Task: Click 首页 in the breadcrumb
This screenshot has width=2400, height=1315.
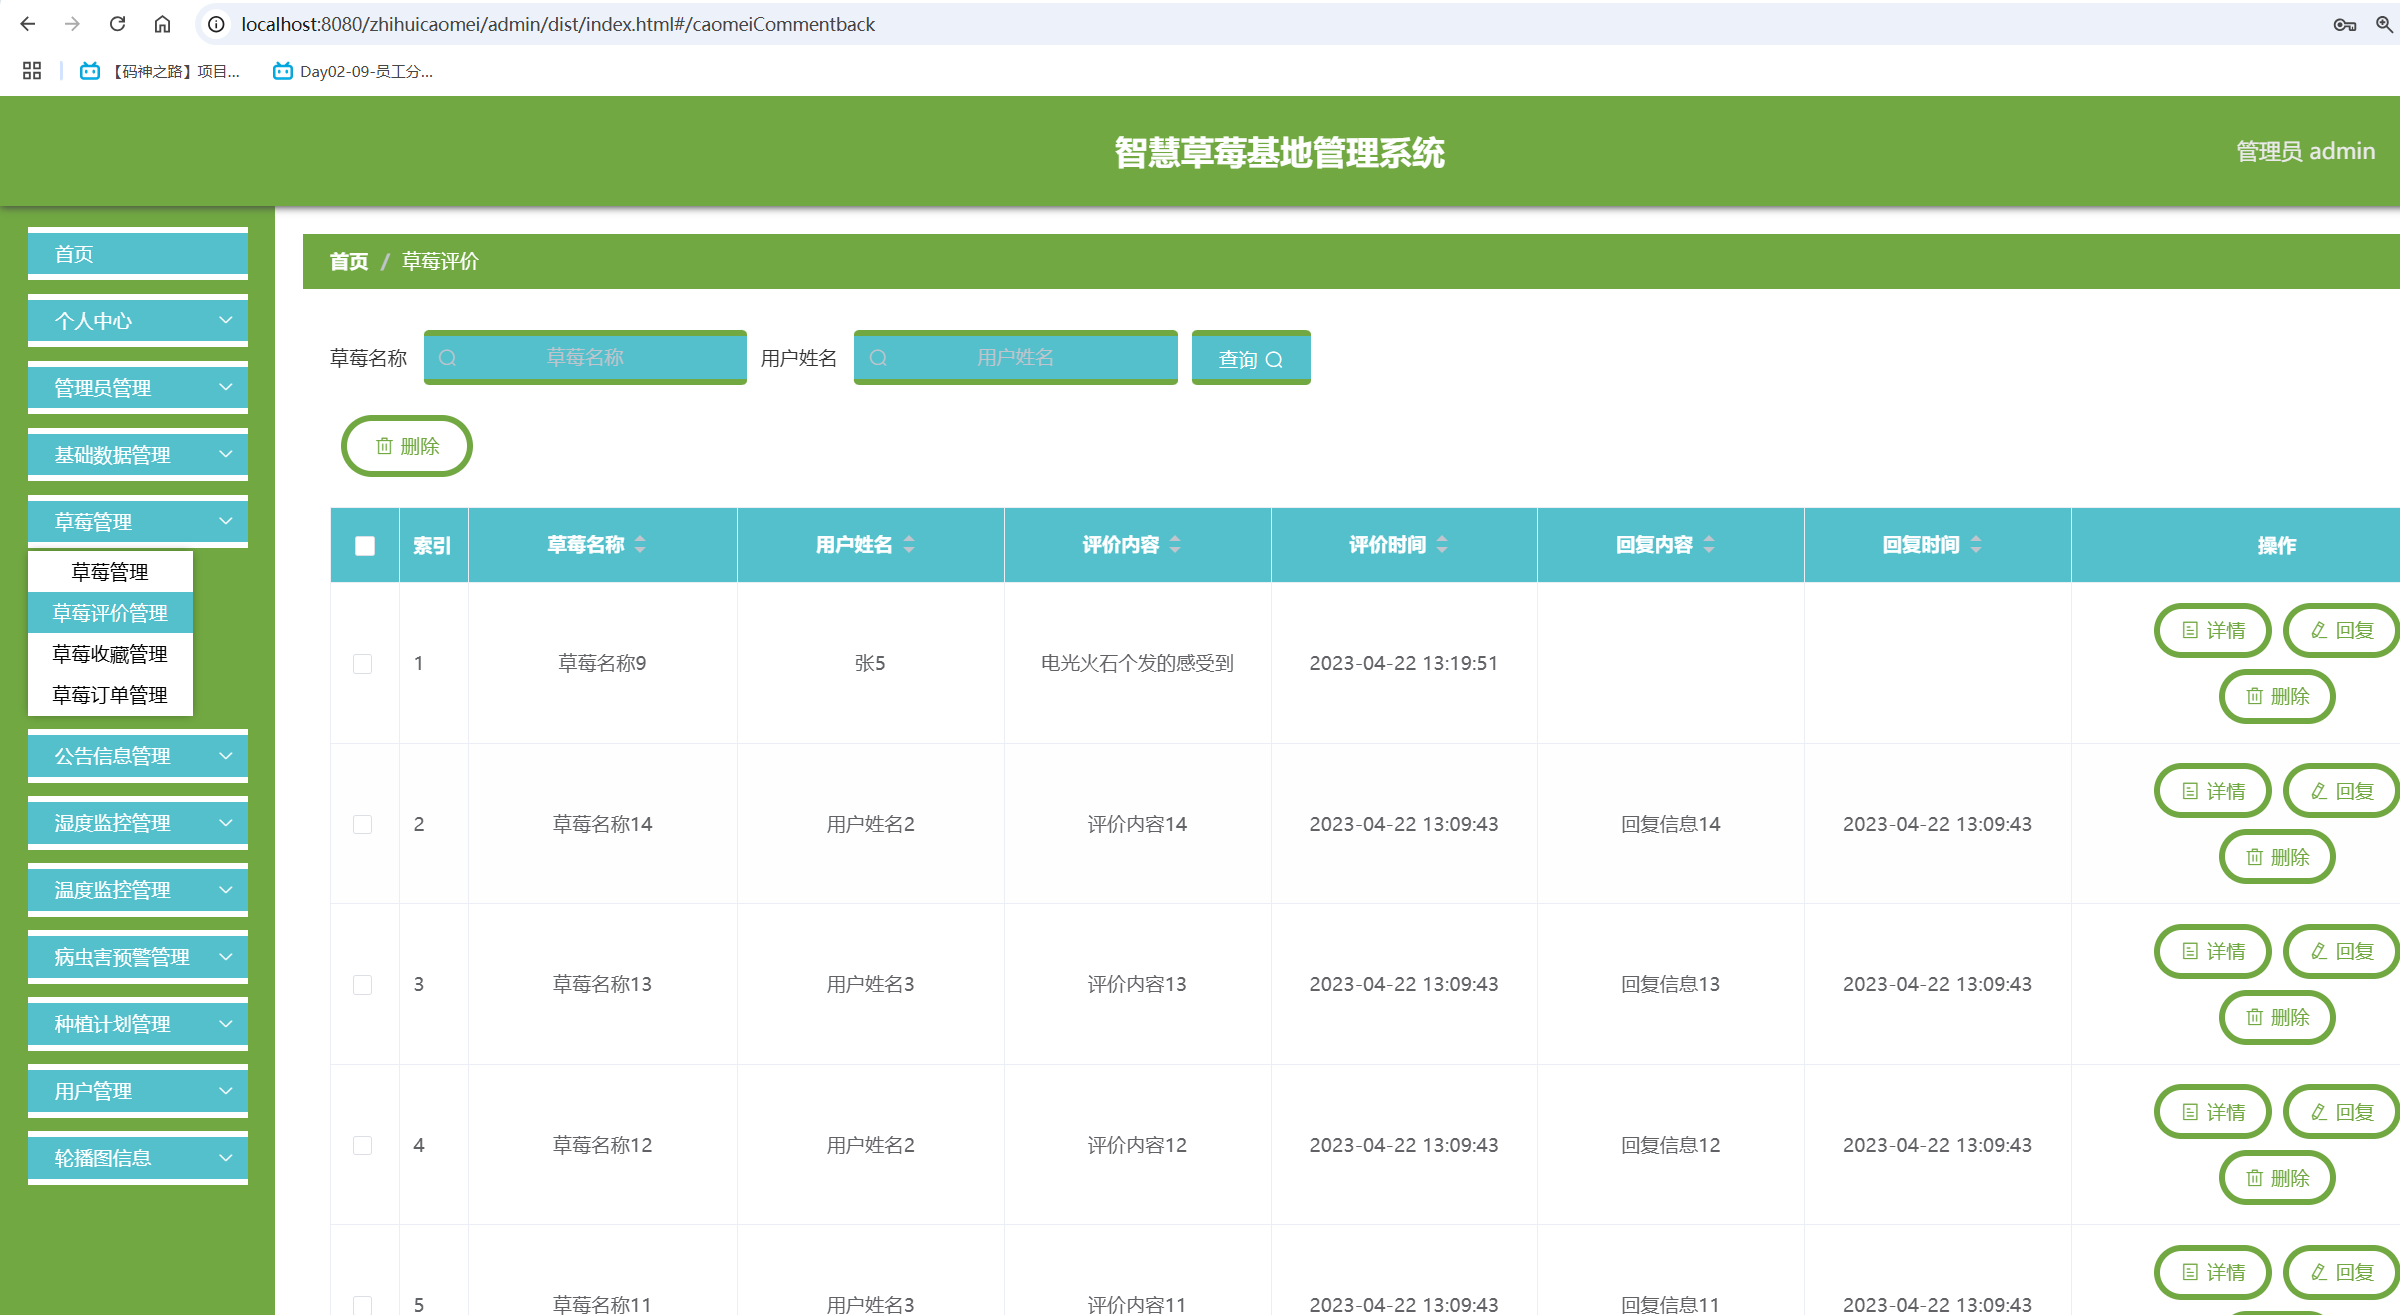Action: coord(349,261)
